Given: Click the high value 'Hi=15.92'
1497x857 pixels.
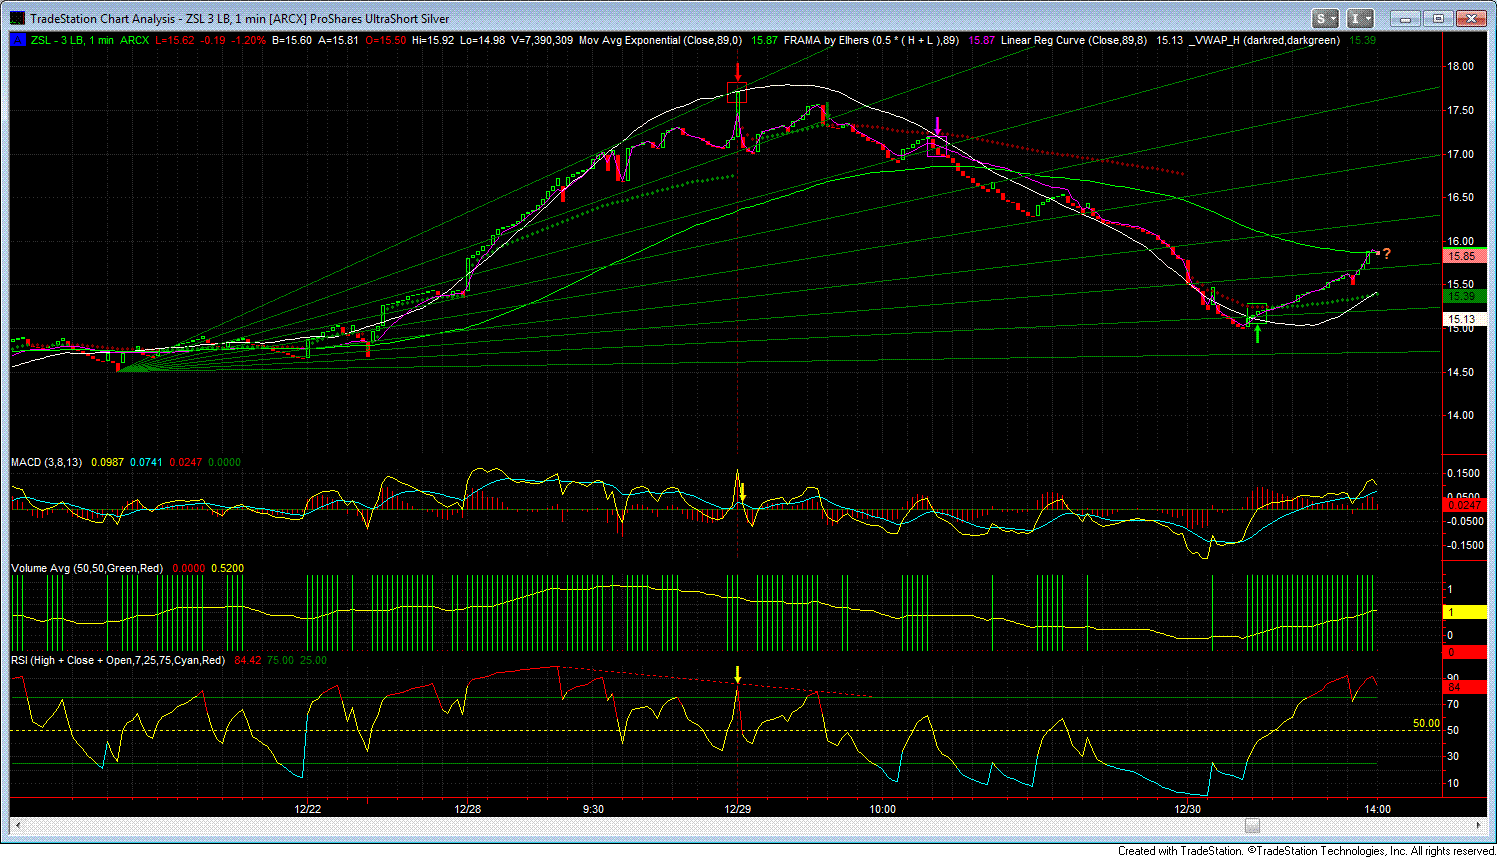Looking at the screenshot, I should point(433,41).
